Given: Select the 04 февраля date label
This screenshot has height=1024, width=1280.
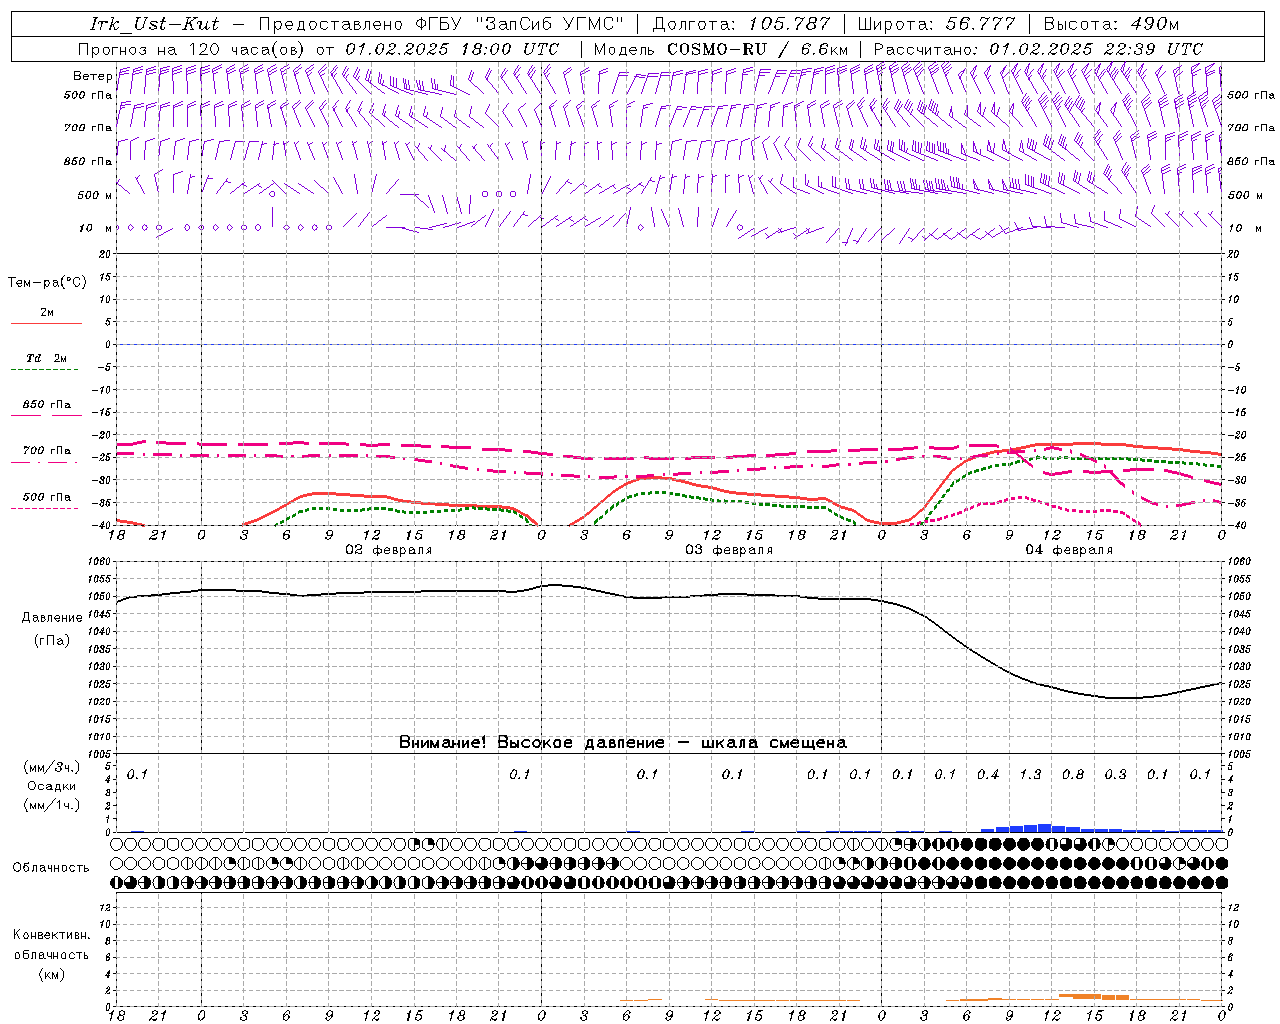Looking at the screenshot, I should coord(1069,550).
